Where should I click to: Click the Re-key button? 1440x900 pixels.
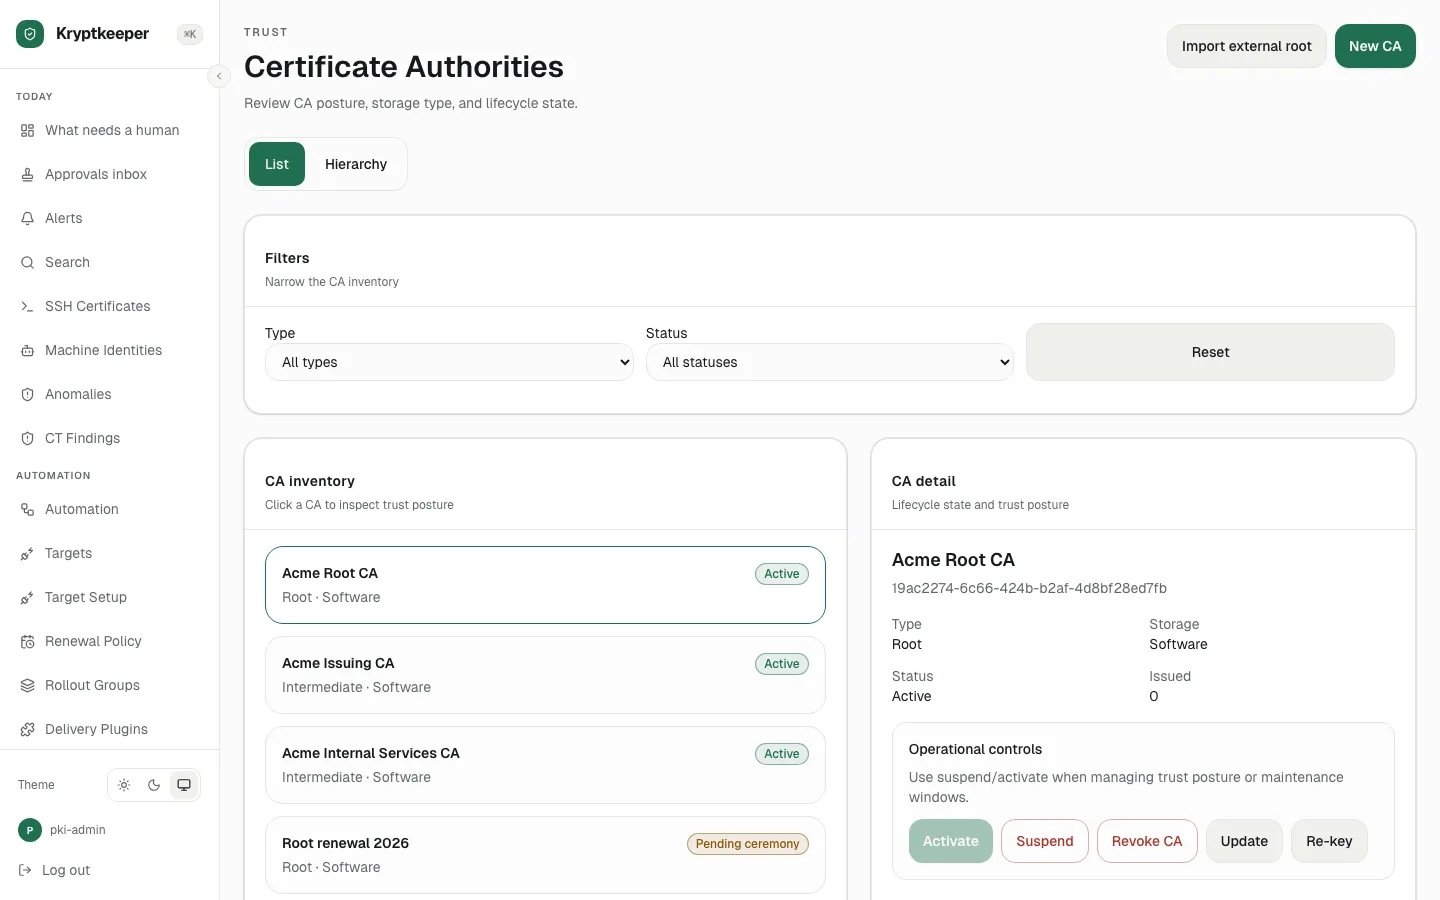pos(1329,841)
